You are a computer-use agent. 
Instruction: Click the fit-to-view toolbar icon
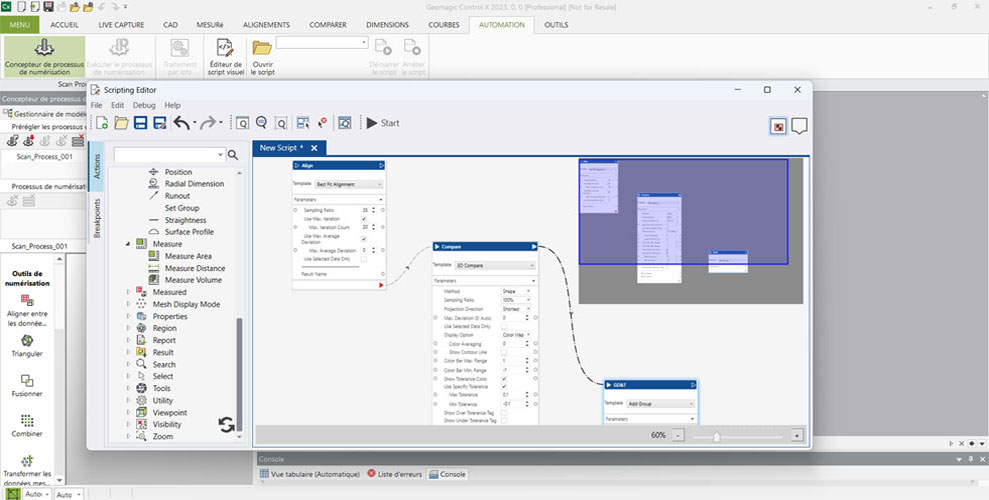[344, 123]
